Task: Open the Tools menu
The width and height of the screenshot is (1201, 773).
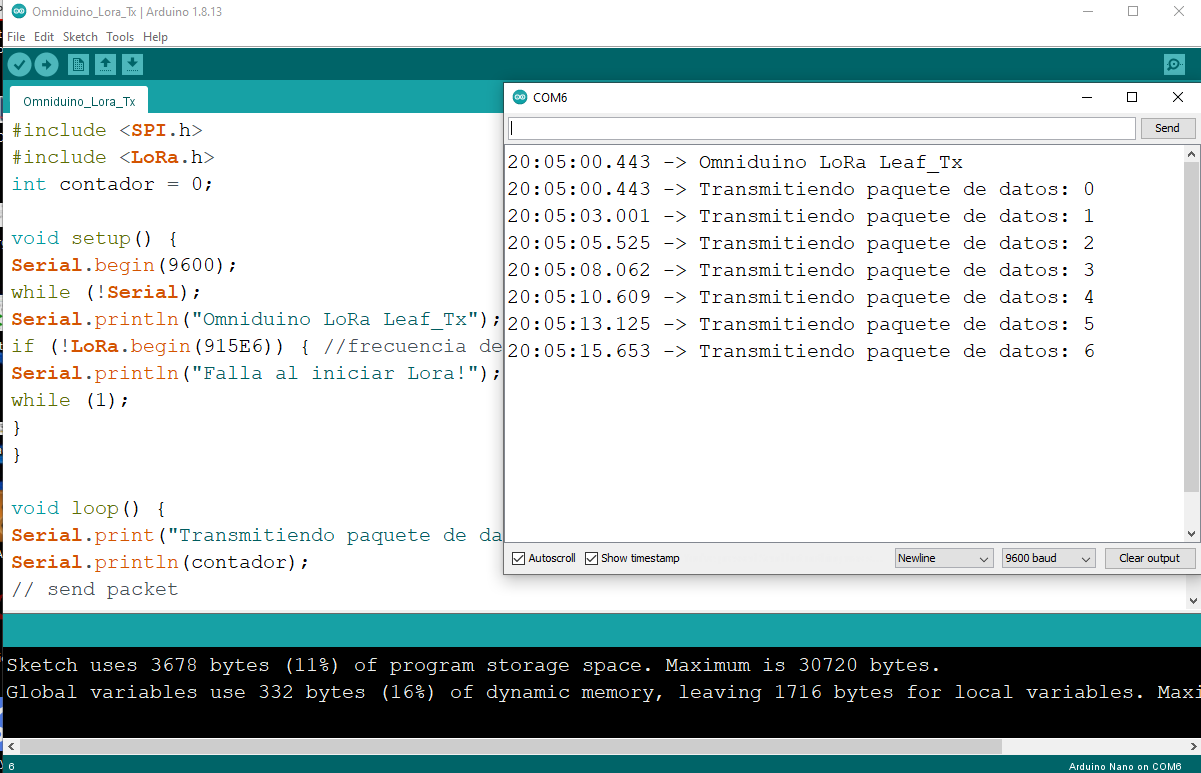Action: (x=120, y=37)
